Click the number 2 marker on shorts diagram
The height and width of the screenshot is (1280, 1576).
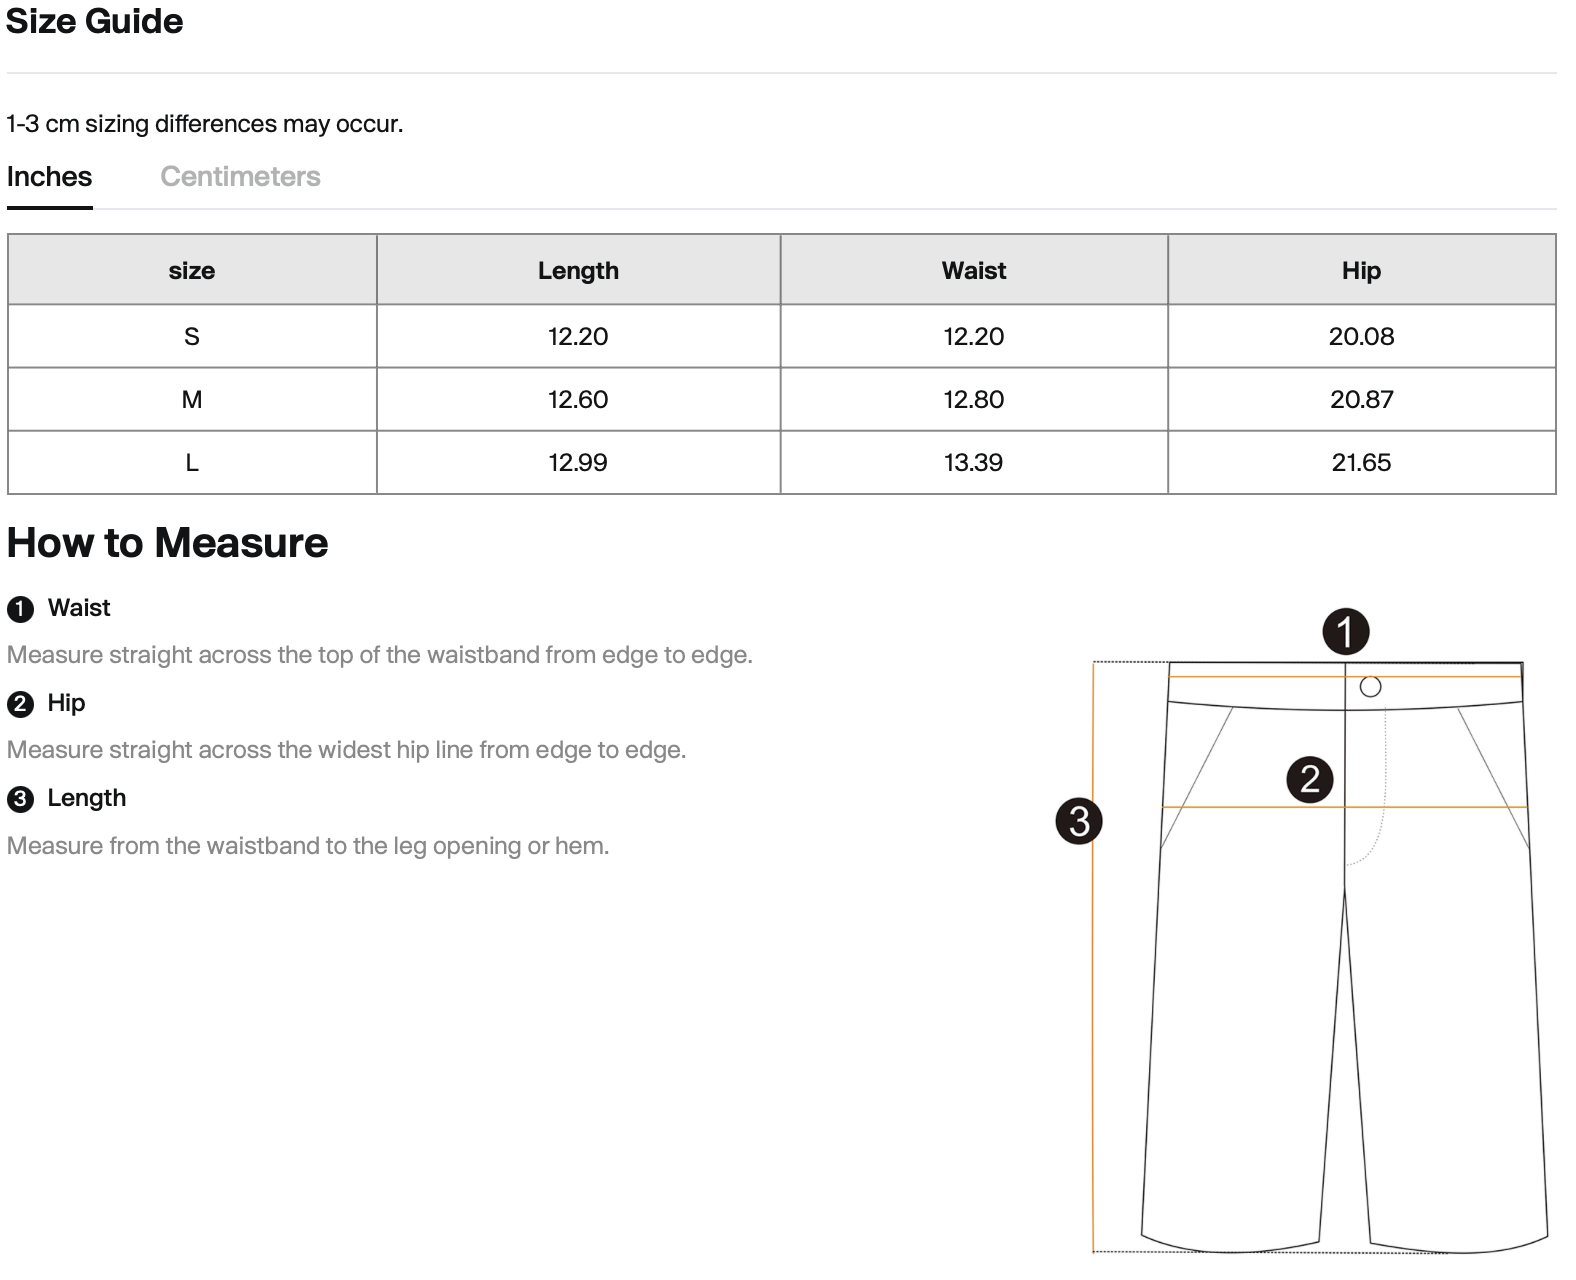[1310, 779]
